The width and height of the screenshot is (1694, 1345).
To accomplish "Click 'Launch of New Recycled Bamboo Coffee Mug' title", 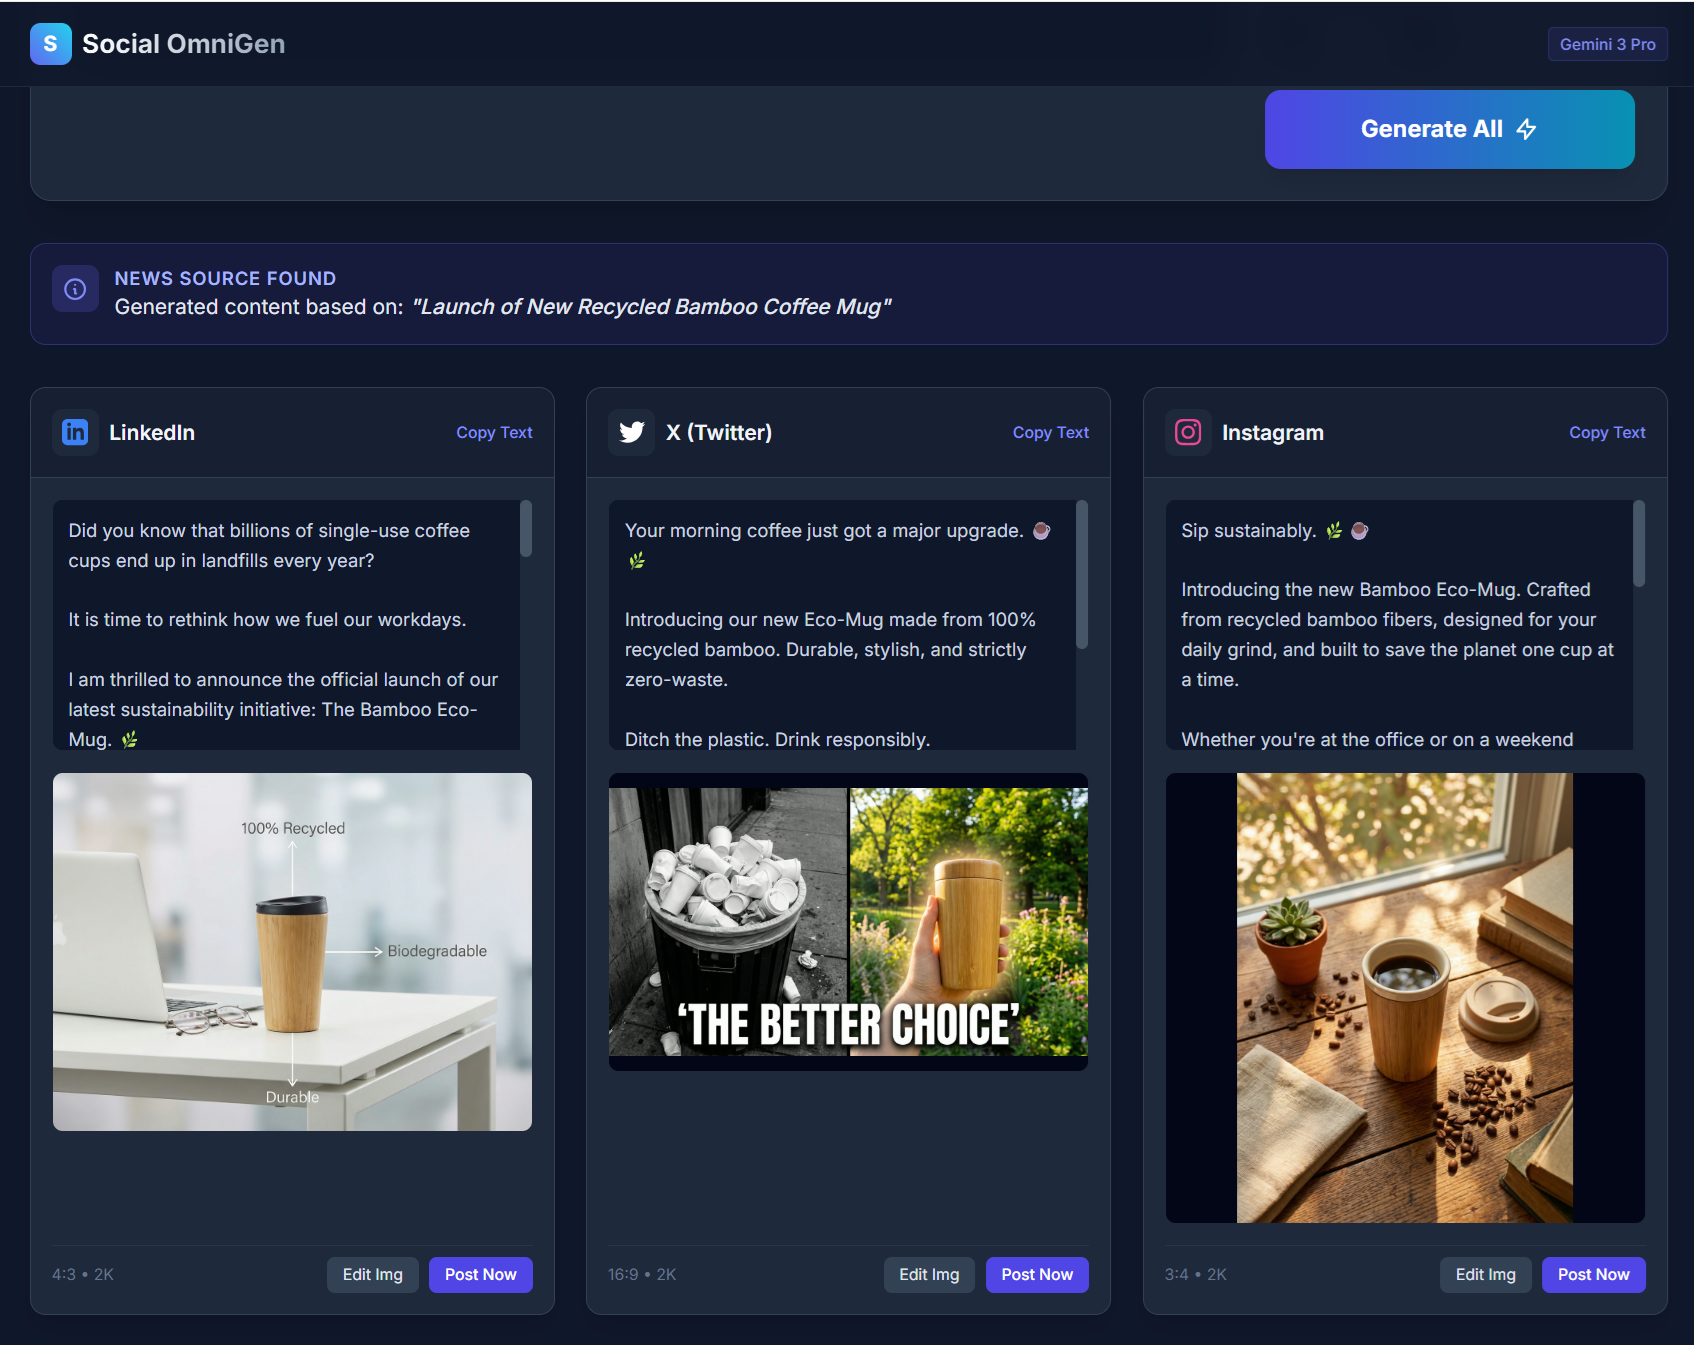I will click(651, 307).
